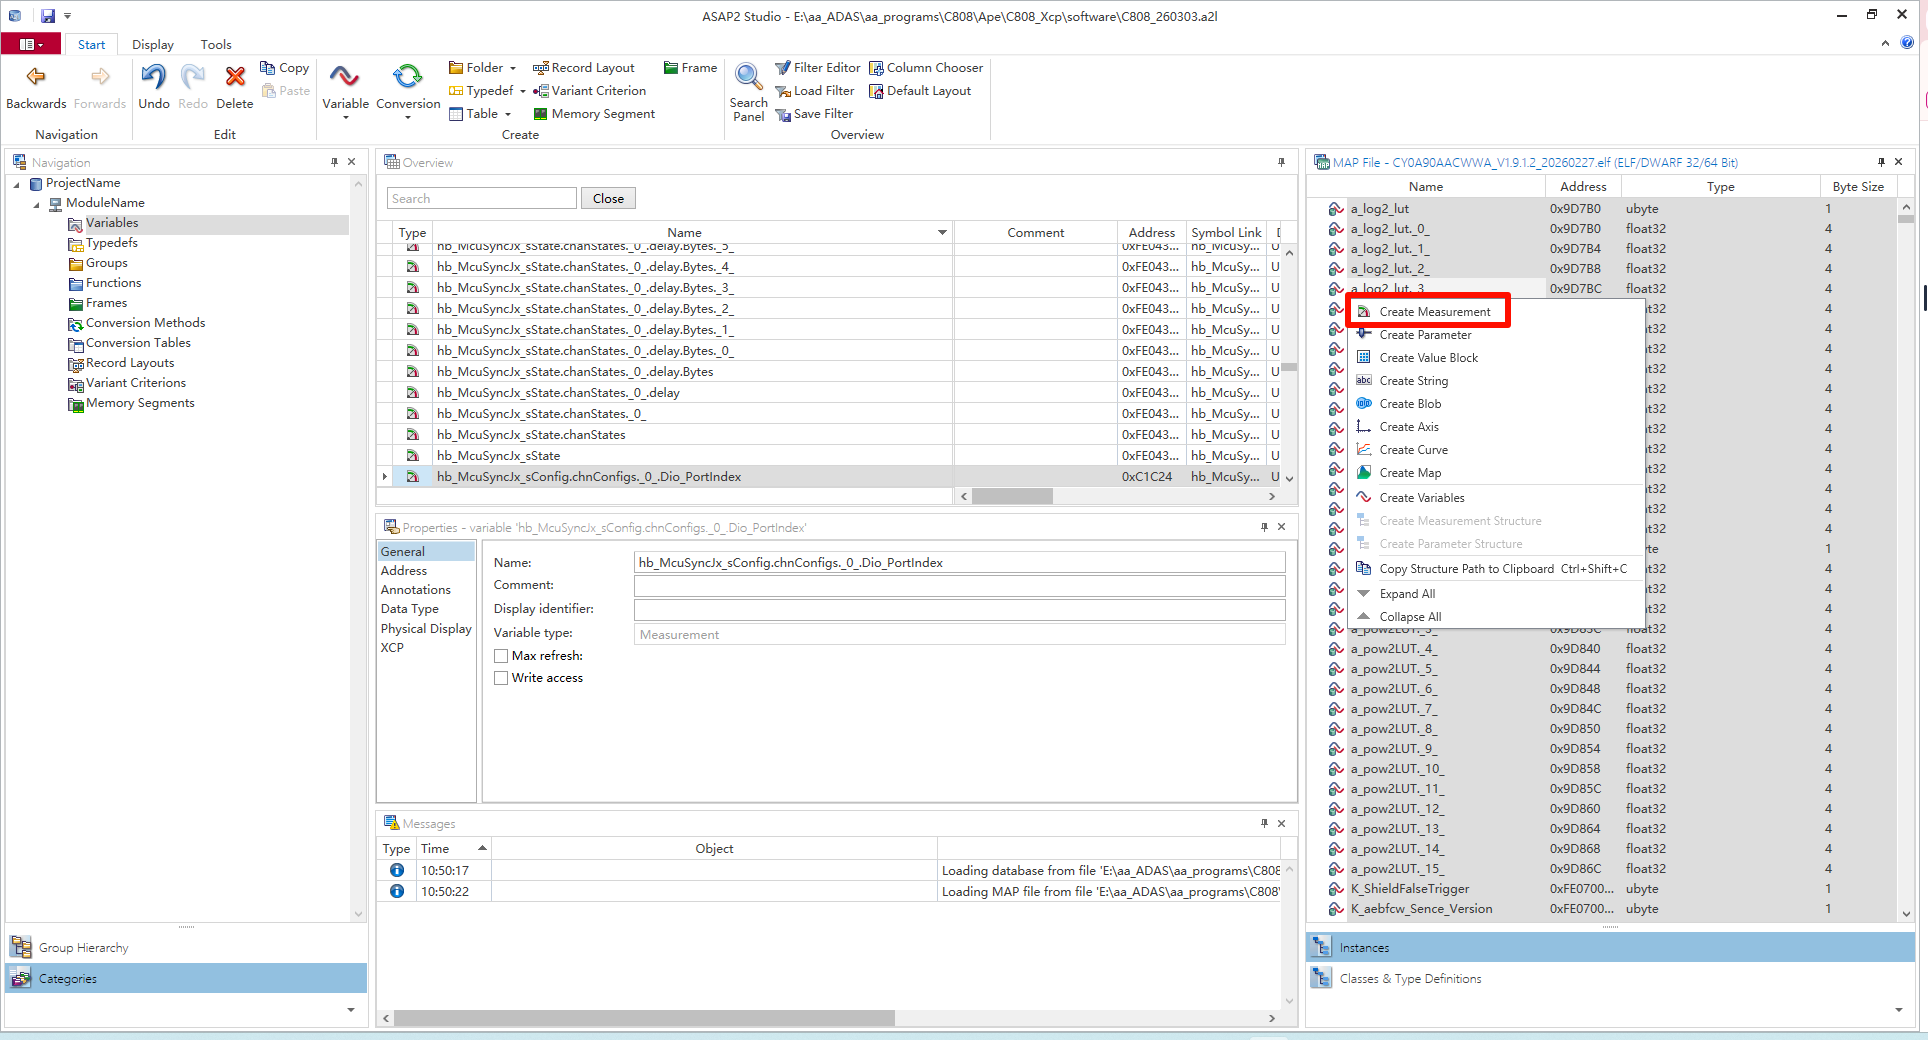
Task: Choose Create Measurement from the context menu
Action: coord(1434,312)
